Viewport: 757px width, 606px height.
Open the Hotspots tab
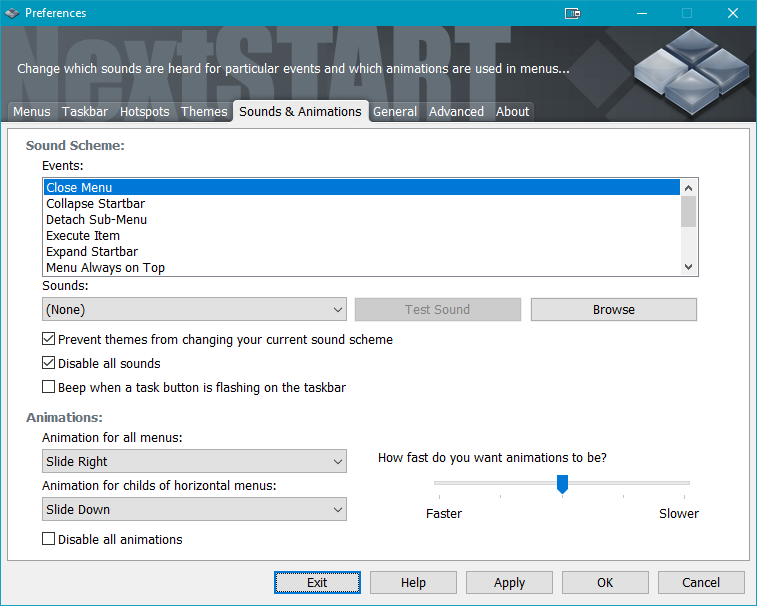click(144, 112)
